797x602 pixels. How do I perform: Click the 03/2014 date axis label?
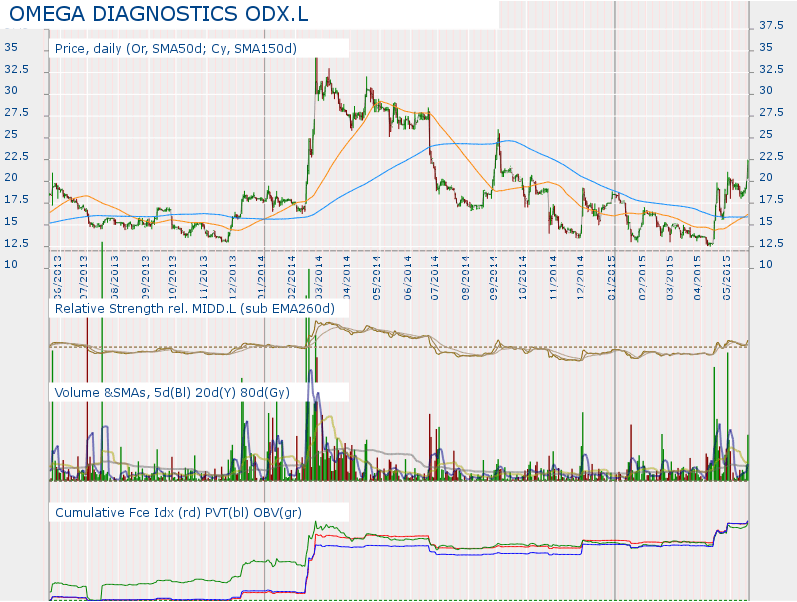pyautogui.click(x=318, y=278)
